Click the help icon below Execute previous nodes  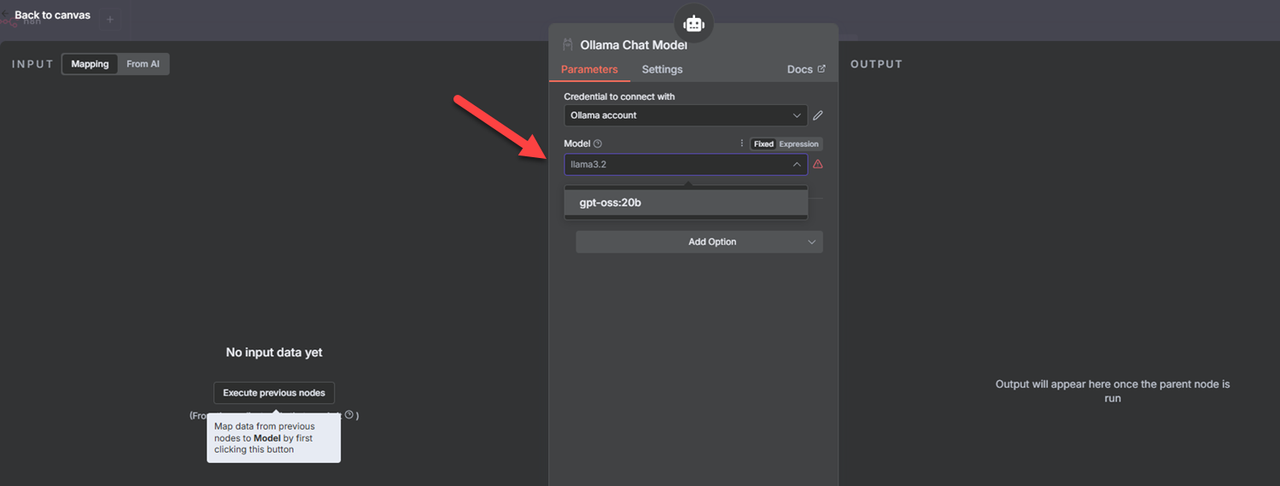pyautogui.click(x=348, y=414)
